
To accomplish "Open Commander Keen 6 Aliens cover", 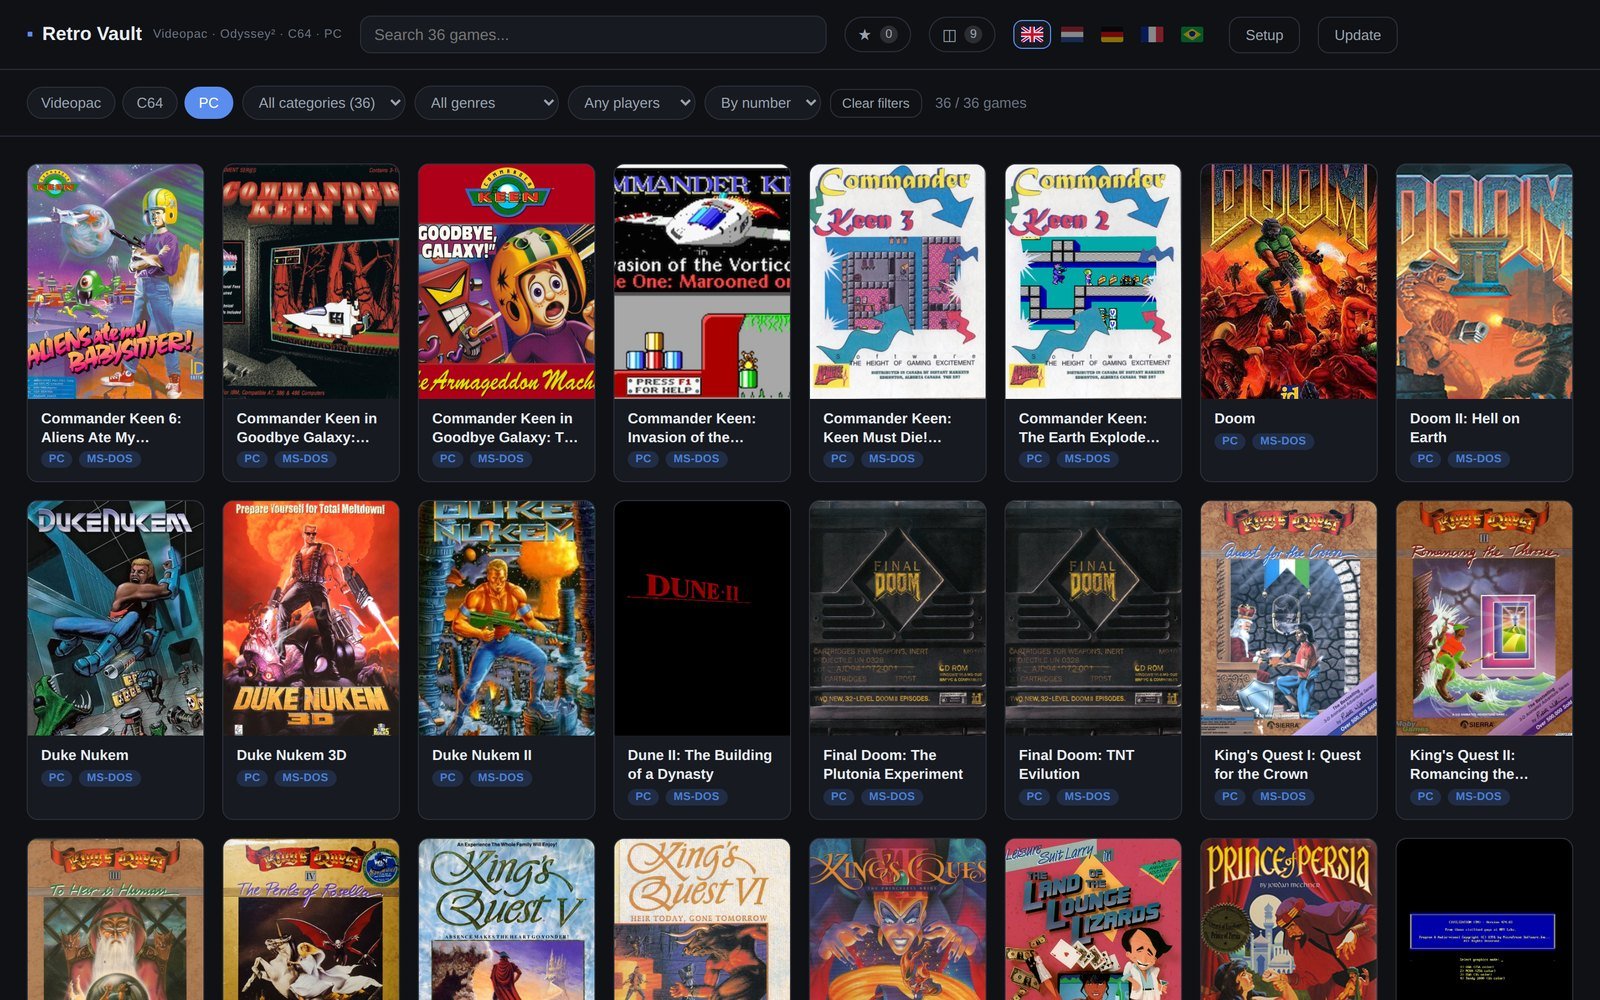I will 115,282.
